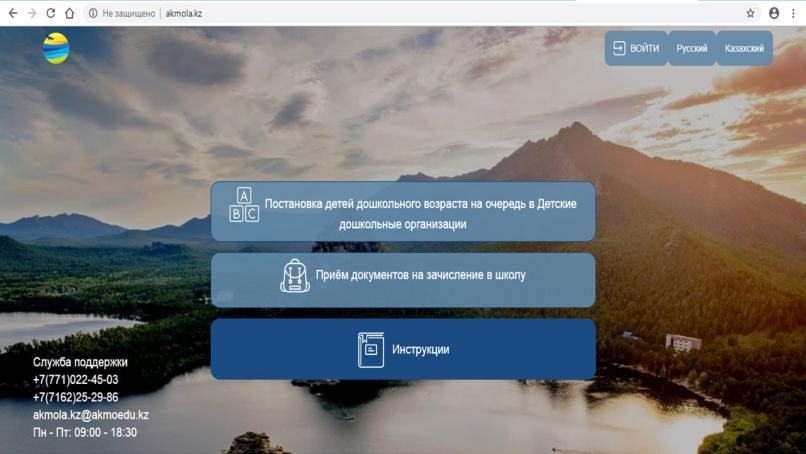Click support phone +7(771)022-45-03
The image size is (806, 454).
76,380
